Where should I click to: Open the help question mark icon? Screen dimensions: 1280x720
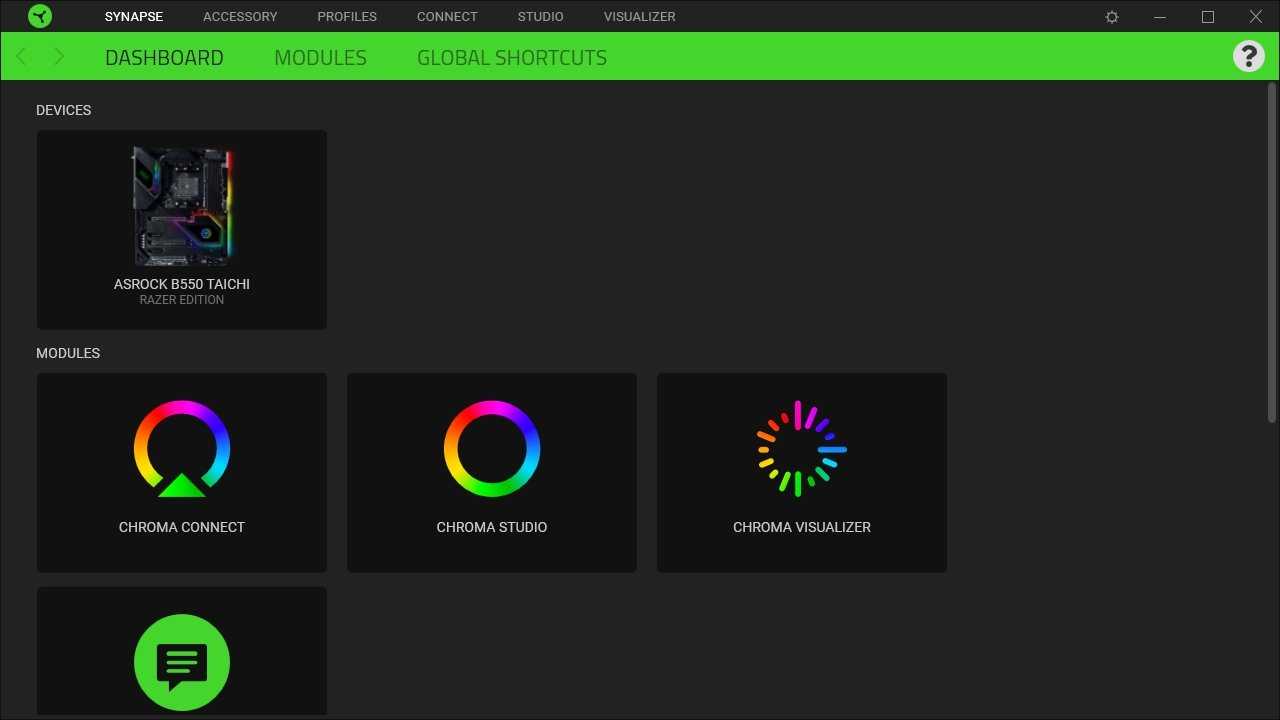[x=1248, y=56]
